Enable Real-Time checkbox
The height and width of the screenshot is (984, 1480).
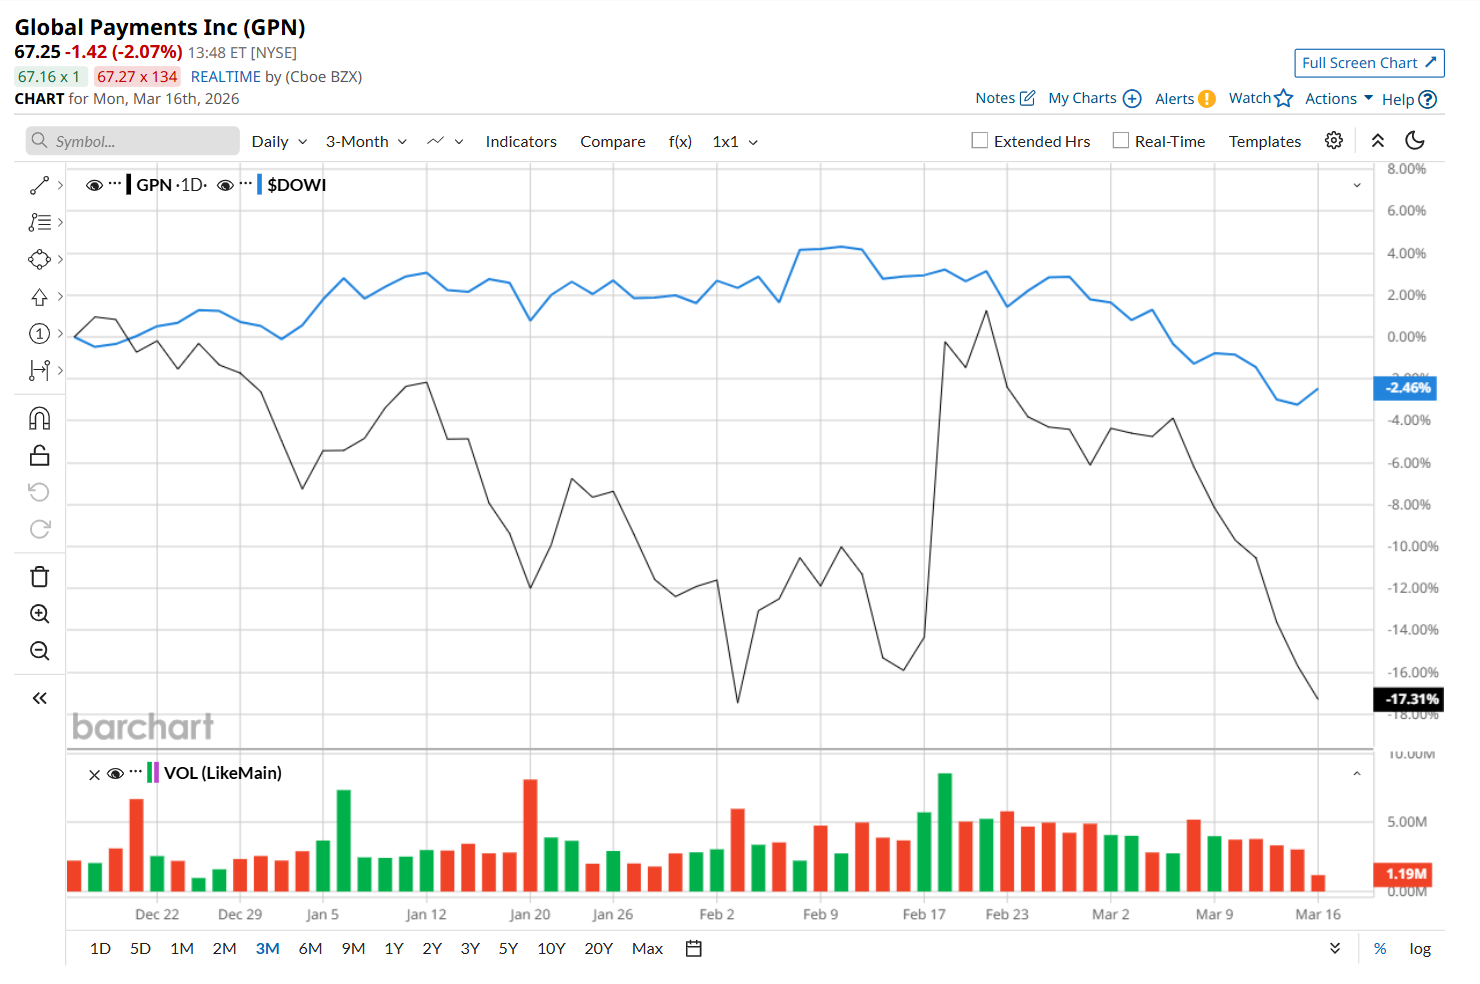1121,140
